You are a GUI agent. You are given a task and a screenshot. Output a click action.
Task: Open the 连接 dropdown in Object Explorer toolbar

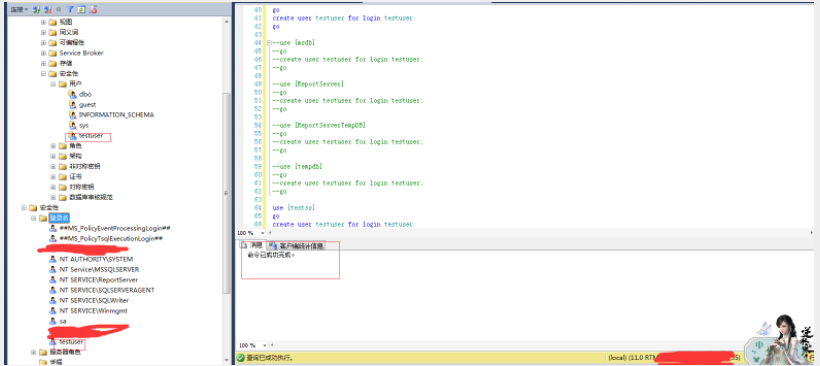pos(19,9)
